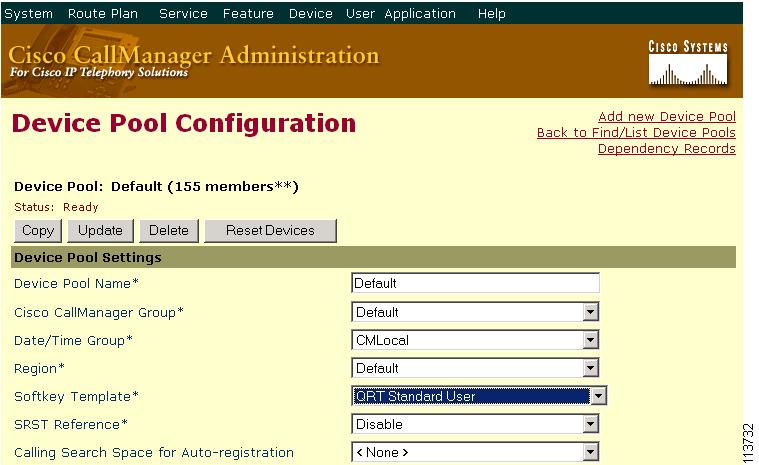759x465 pixels.
Task: Click the Device Pool Settings section header
Action: coord(373,257)
